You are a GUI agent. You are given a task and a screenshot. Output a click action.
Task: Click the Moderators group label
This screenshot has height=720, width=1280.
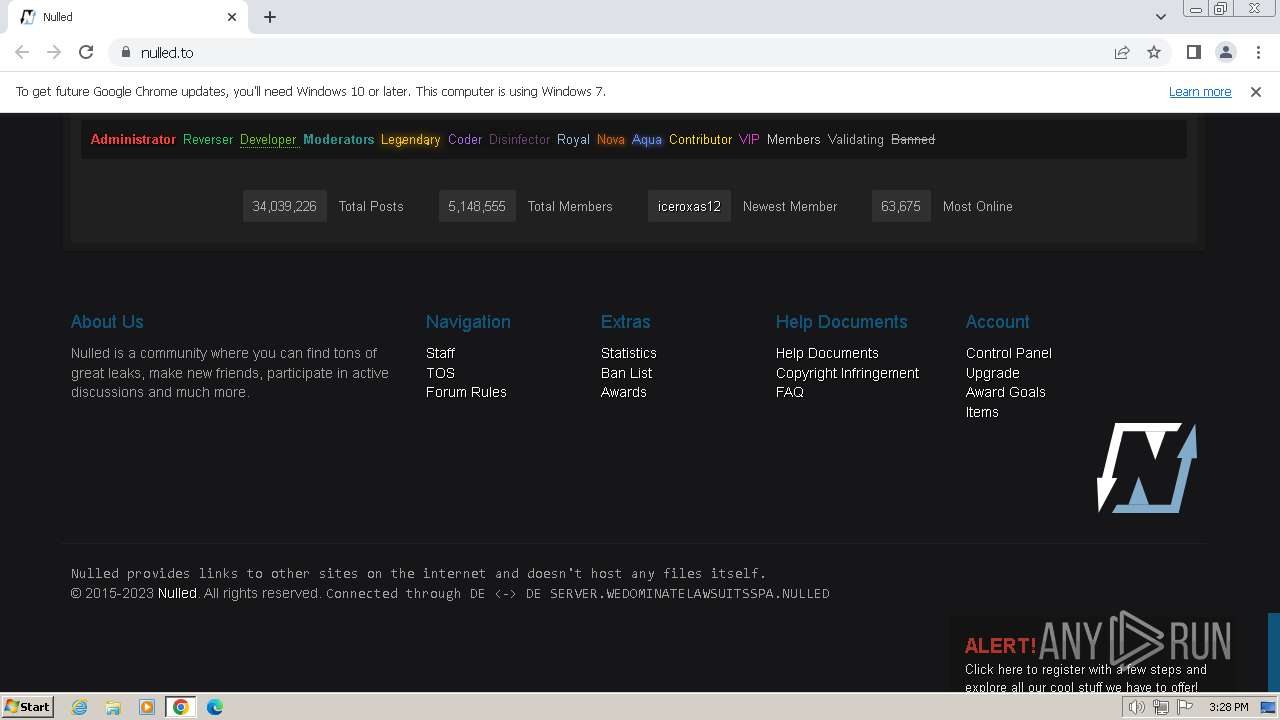pos(338,139)
